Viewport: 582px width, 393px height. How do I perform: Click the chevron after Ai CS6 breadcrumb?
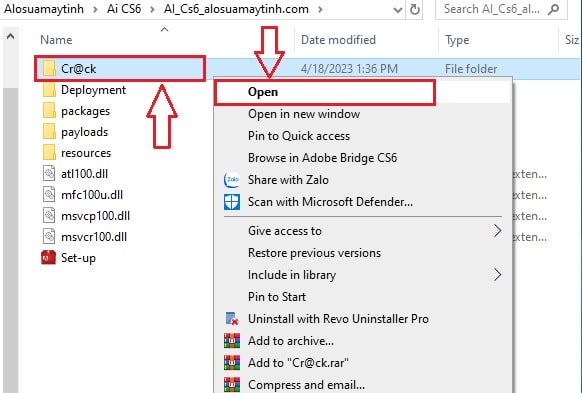click(152, 9)
